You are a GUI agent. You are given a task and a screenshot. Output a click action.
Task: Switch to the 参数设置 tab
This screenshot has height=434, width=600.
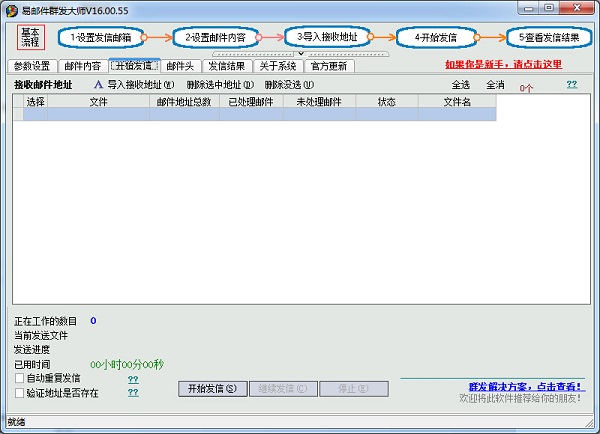(32, 66)
